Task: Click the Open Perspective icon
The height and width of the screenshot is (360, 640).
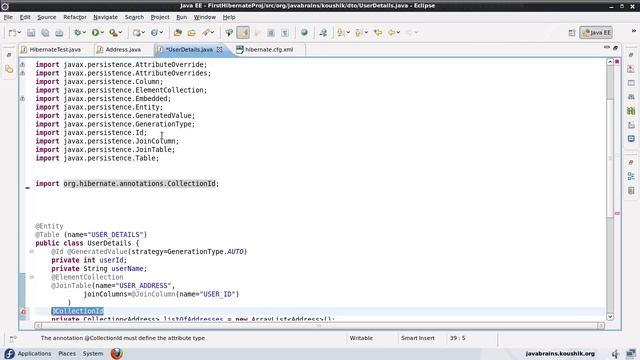Action: 572,33
